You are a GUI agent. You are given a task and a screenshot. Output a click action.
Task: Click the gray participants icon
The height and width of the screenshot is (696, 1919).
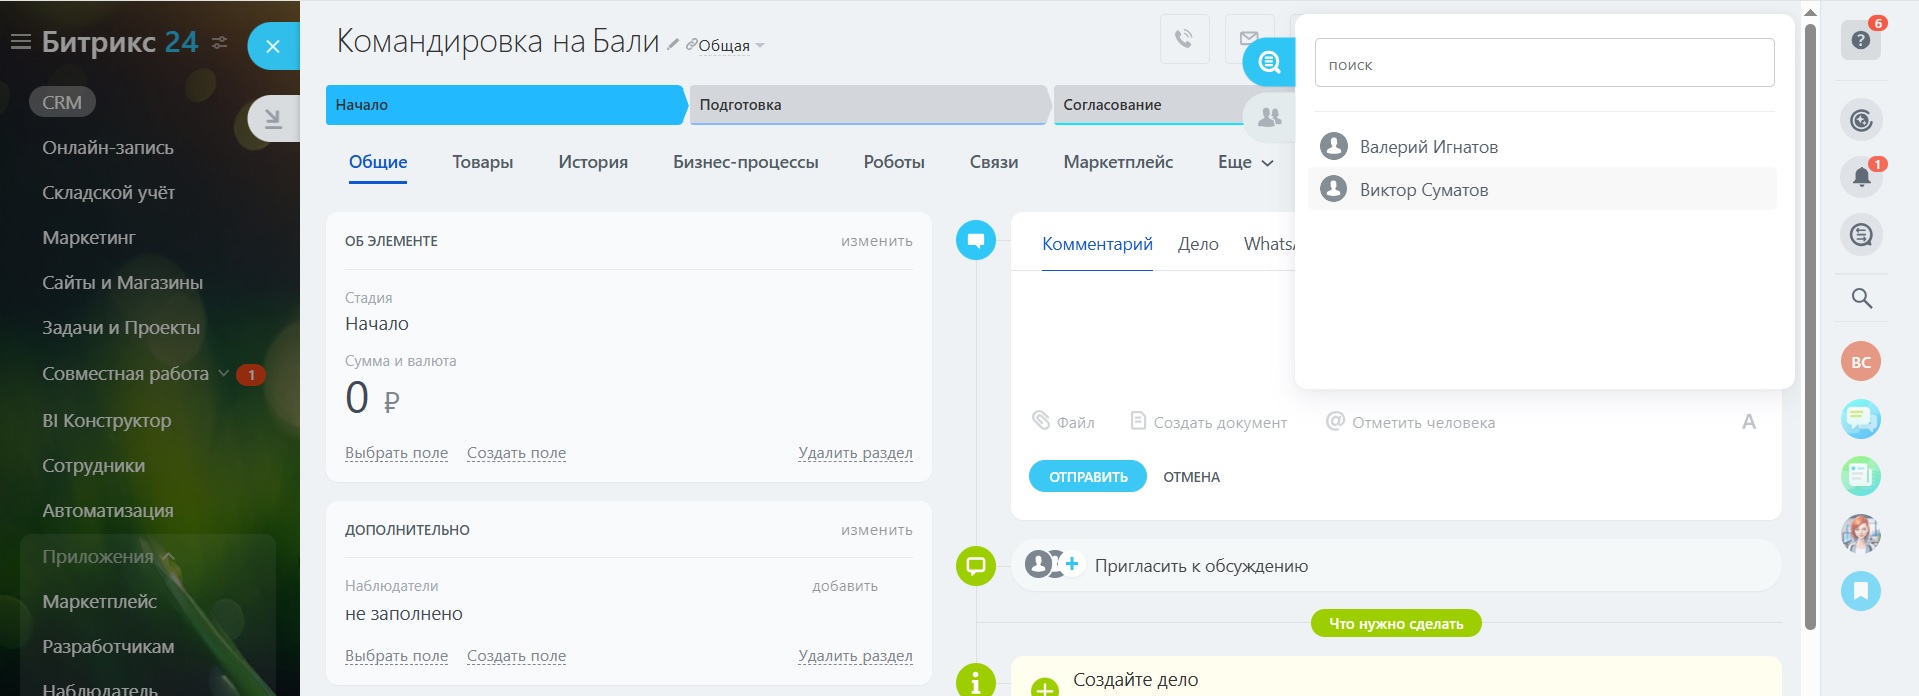point(1269,117)
